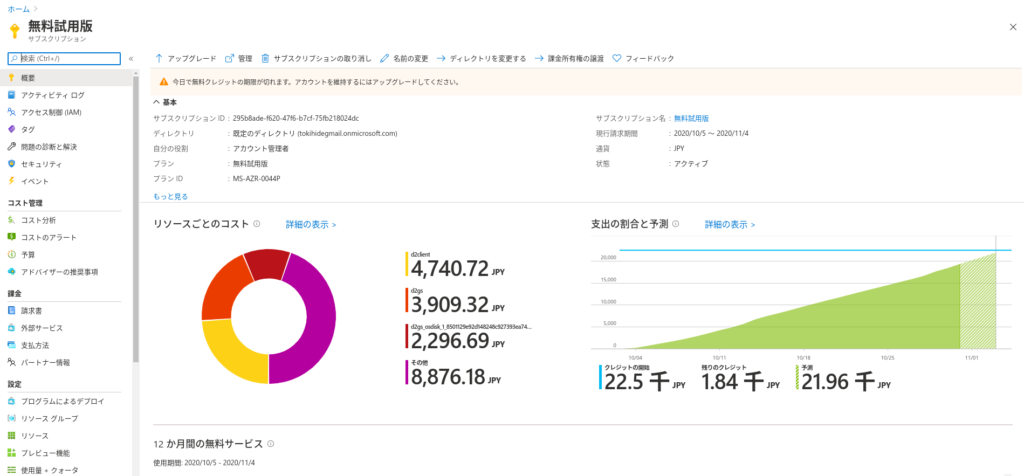Click the arrow icon beside 課金所有権の譲渡

click(x=539, y=58)
